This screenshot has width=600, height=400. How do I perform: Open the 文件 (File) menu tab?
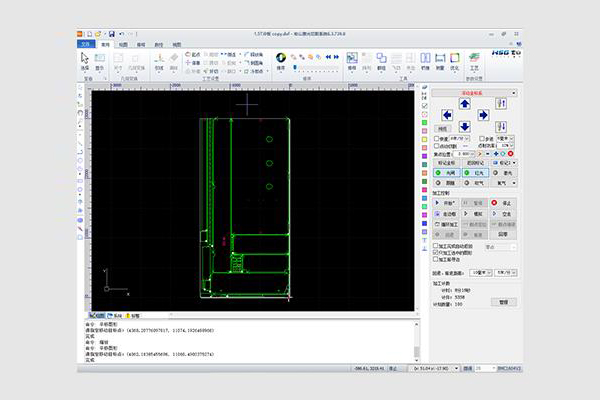pos(85,45)
